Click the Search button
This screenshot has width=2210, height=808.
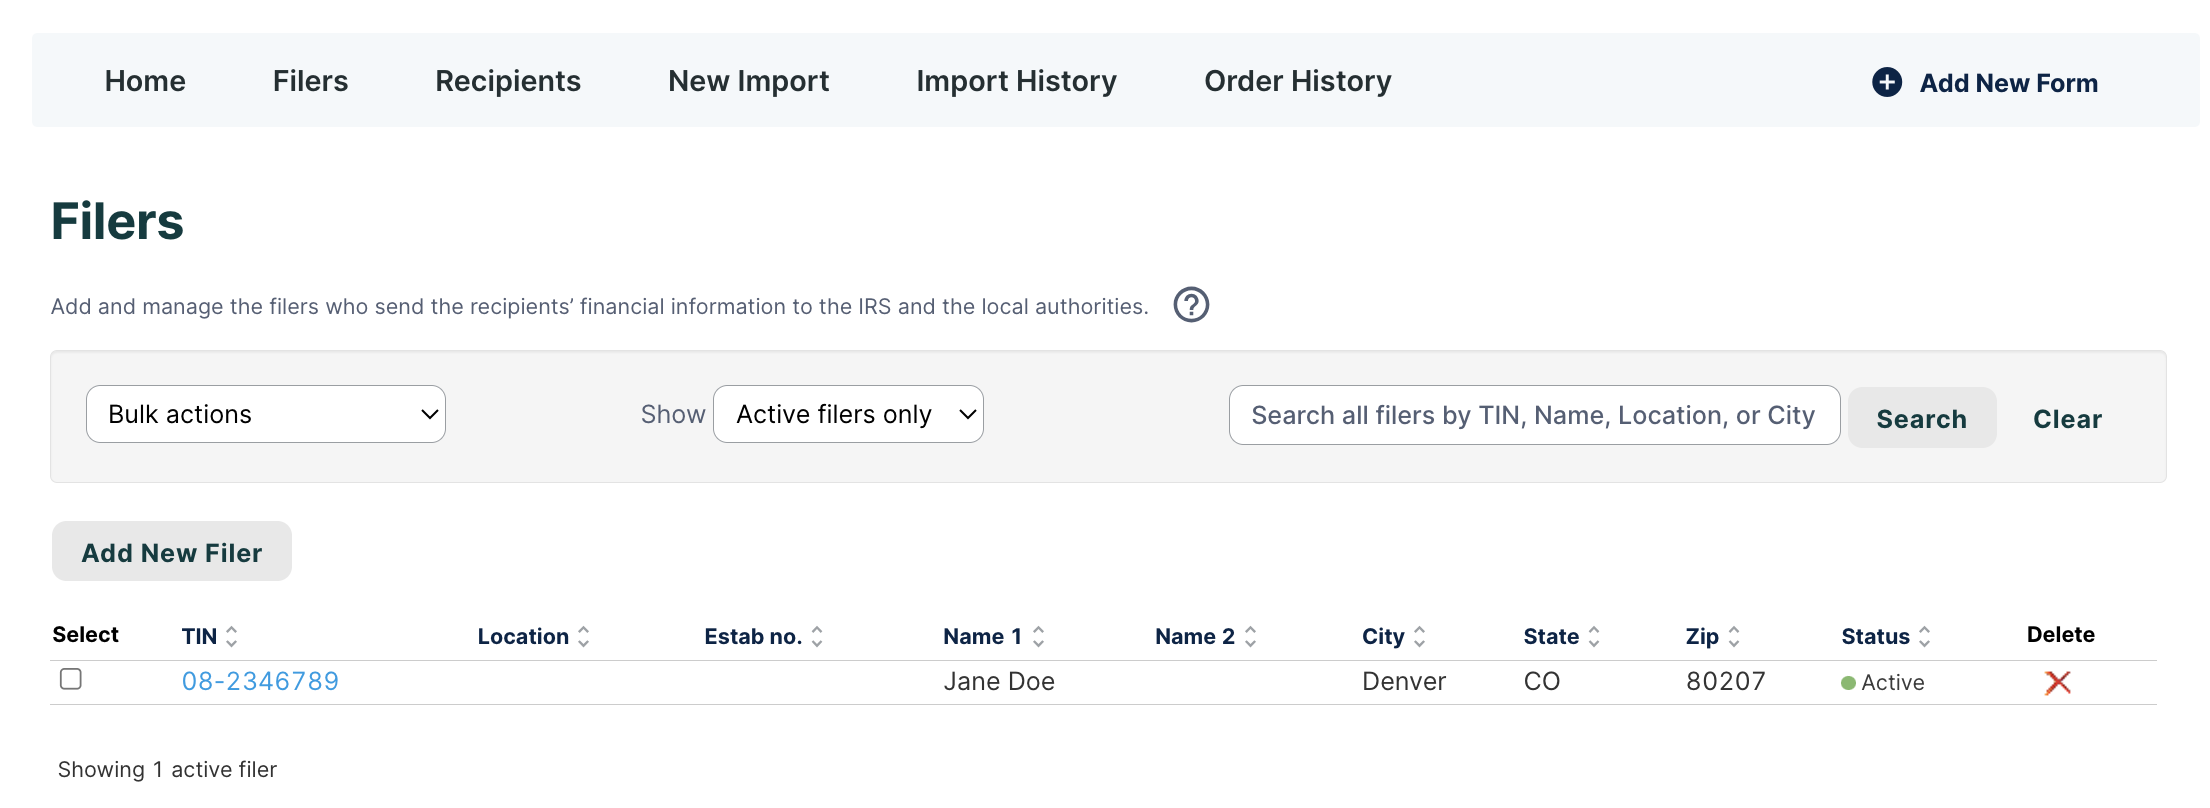(1921, 418)
